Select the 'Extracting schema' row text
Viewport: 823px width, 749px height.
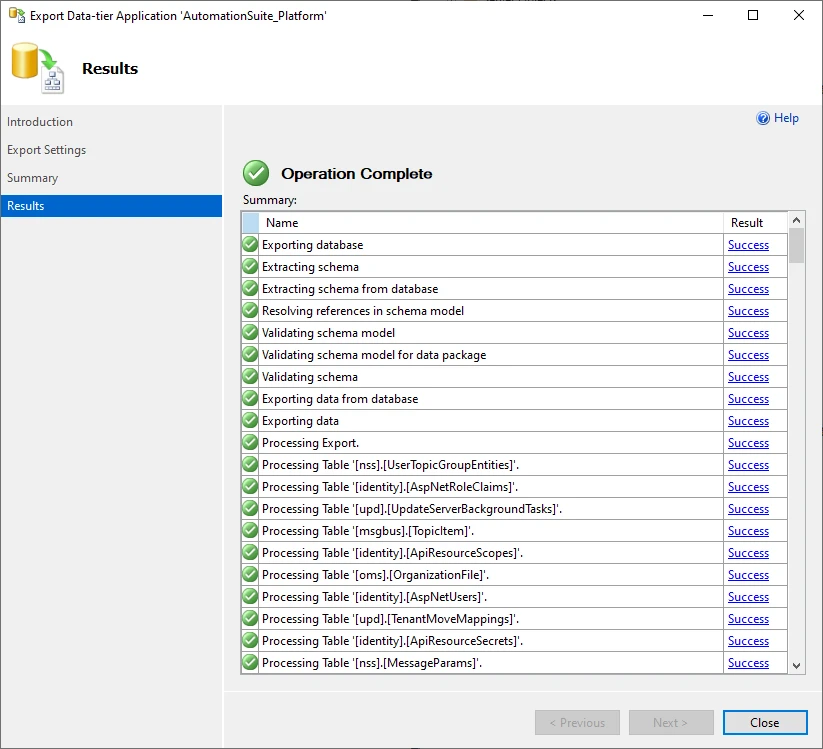point(310,267)
